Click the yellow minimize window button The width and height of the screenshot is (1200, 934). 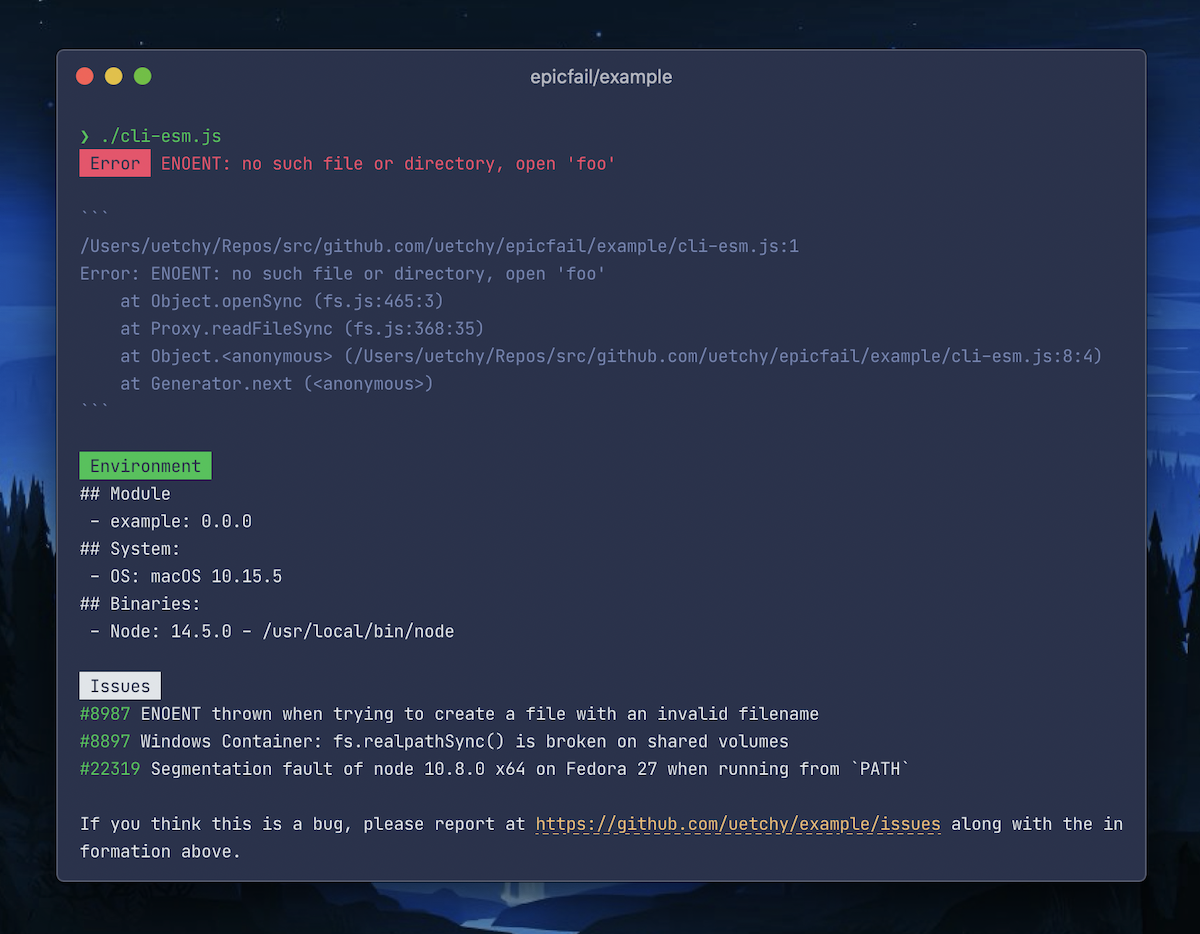click(x=114, y=76)
